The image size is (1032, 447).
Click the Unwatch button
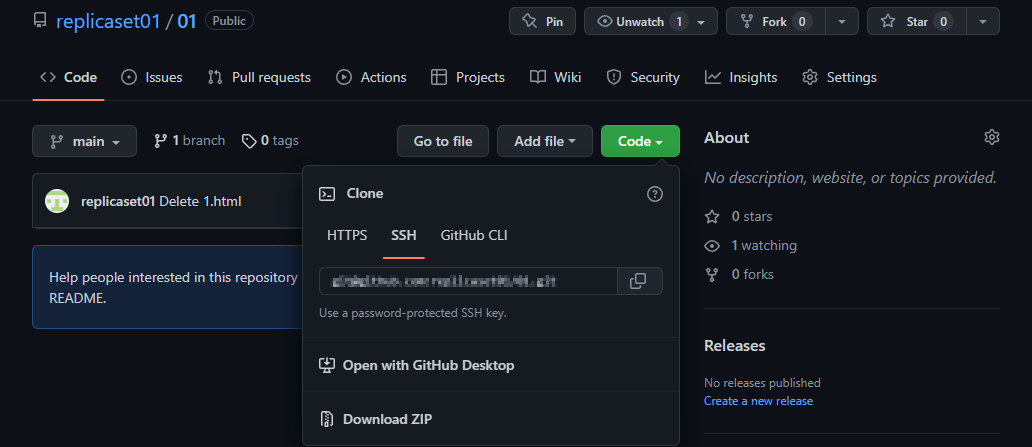click(650, 21)
